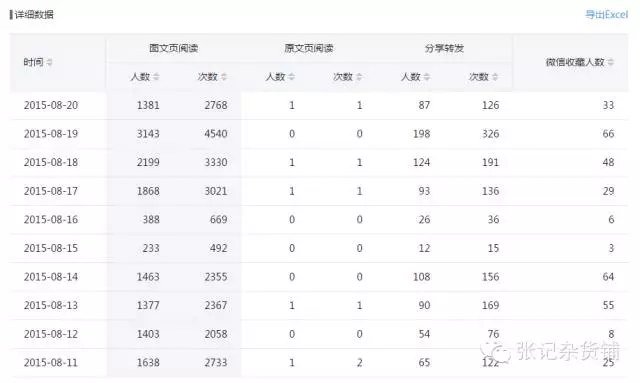Click the 2015-08-14 date cell

(51, 277)
